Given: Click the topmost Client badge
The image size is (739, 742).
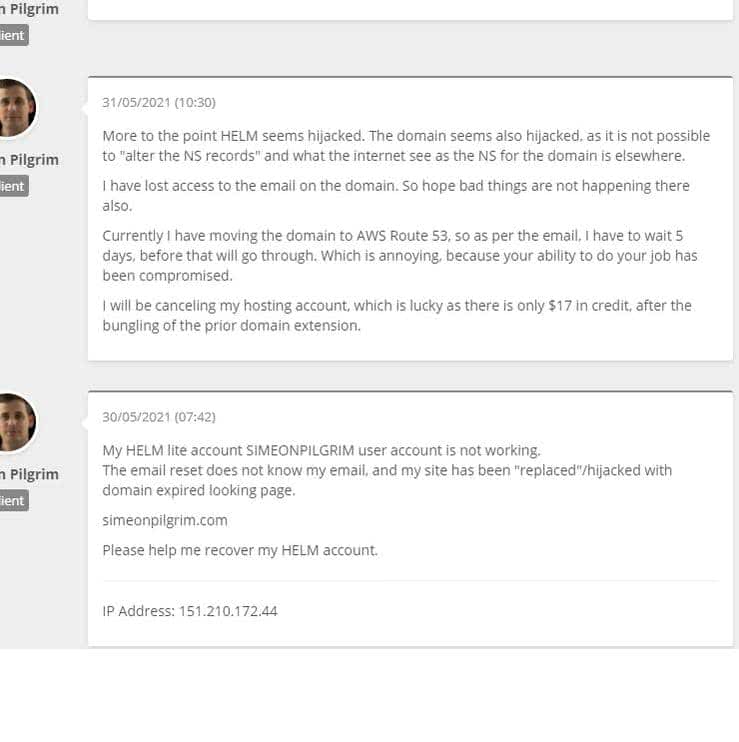Looking at the screenshot, I should click(14, 35).
